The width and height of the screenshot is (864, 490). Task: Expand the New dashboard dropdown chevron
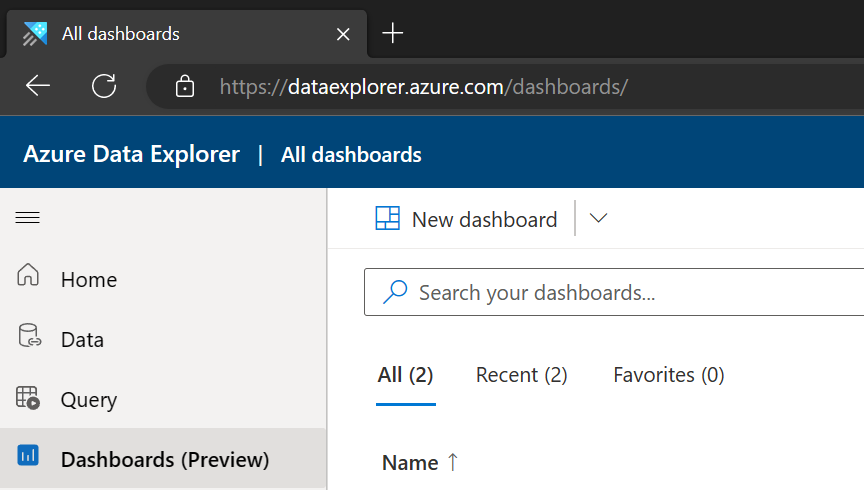point(598,218)
